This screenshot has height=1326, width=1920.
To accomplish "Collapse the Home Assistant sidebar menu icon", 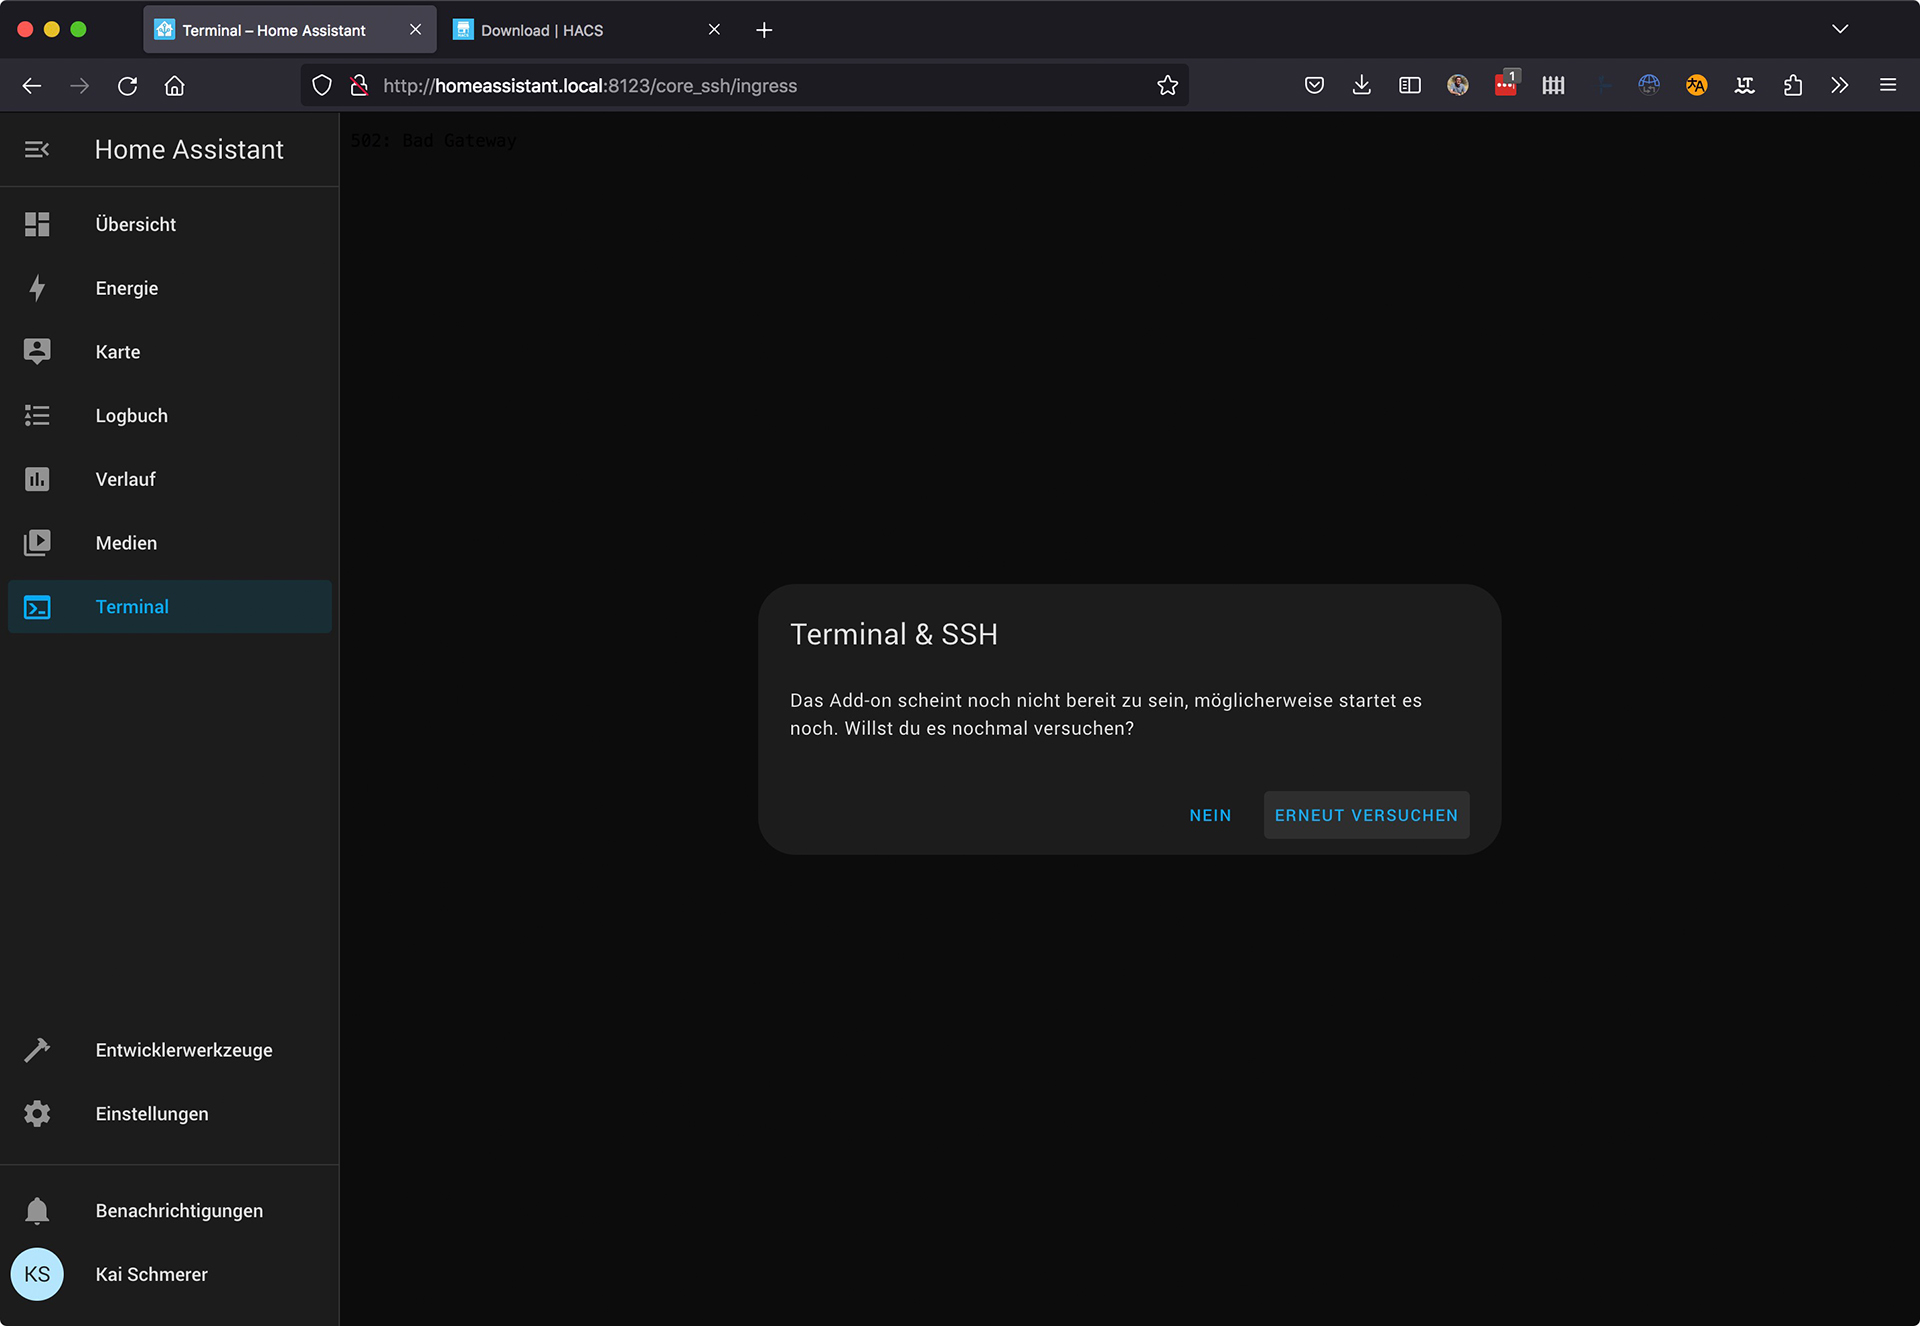I will pyautogui.click(x=37, y=150).
